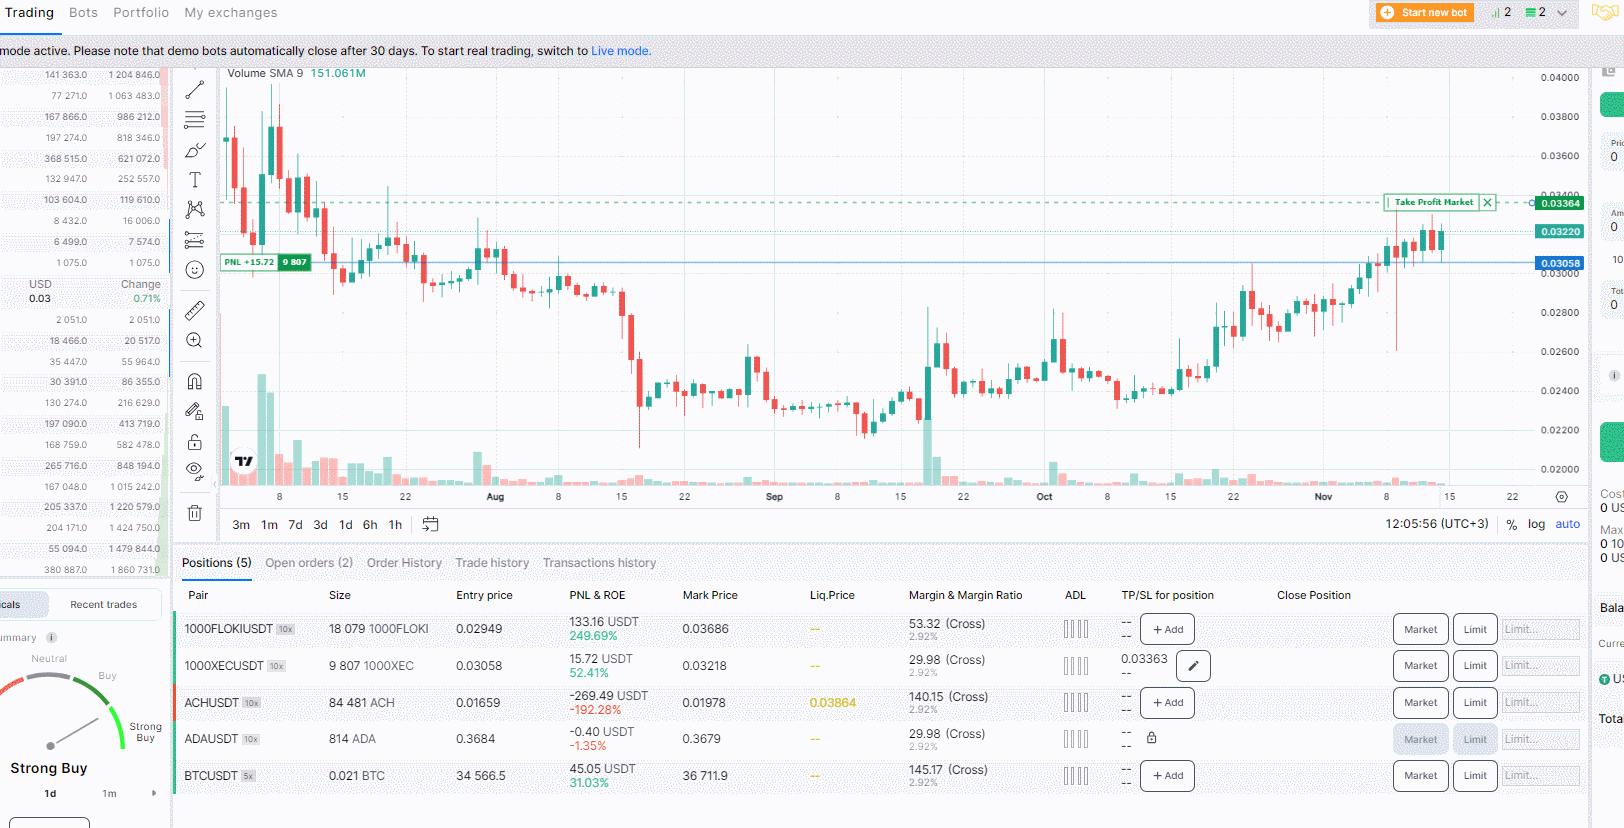
Task: Collapse the drawing toolbar side arrow
Action: click(215, 484)
